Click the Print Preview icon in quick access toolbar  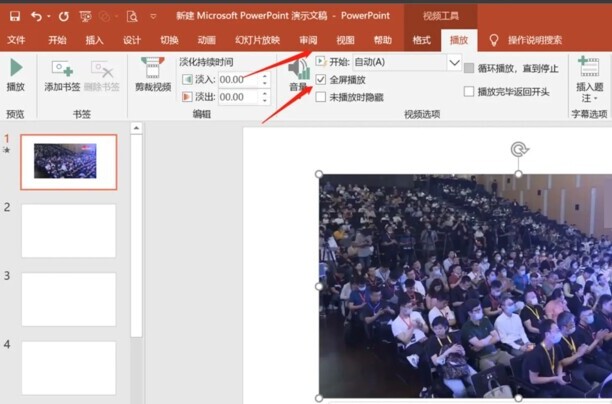click(132, 16)
